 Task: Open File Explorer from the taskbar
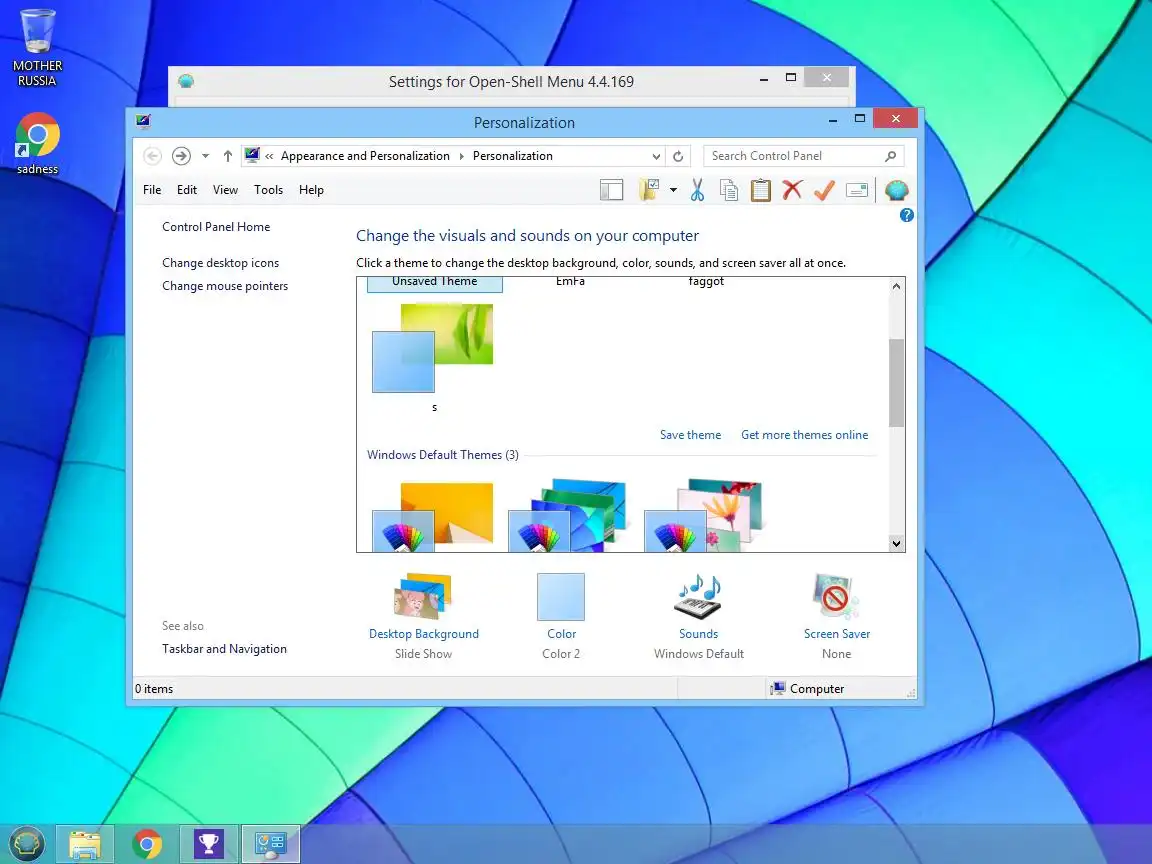point(85,845)
